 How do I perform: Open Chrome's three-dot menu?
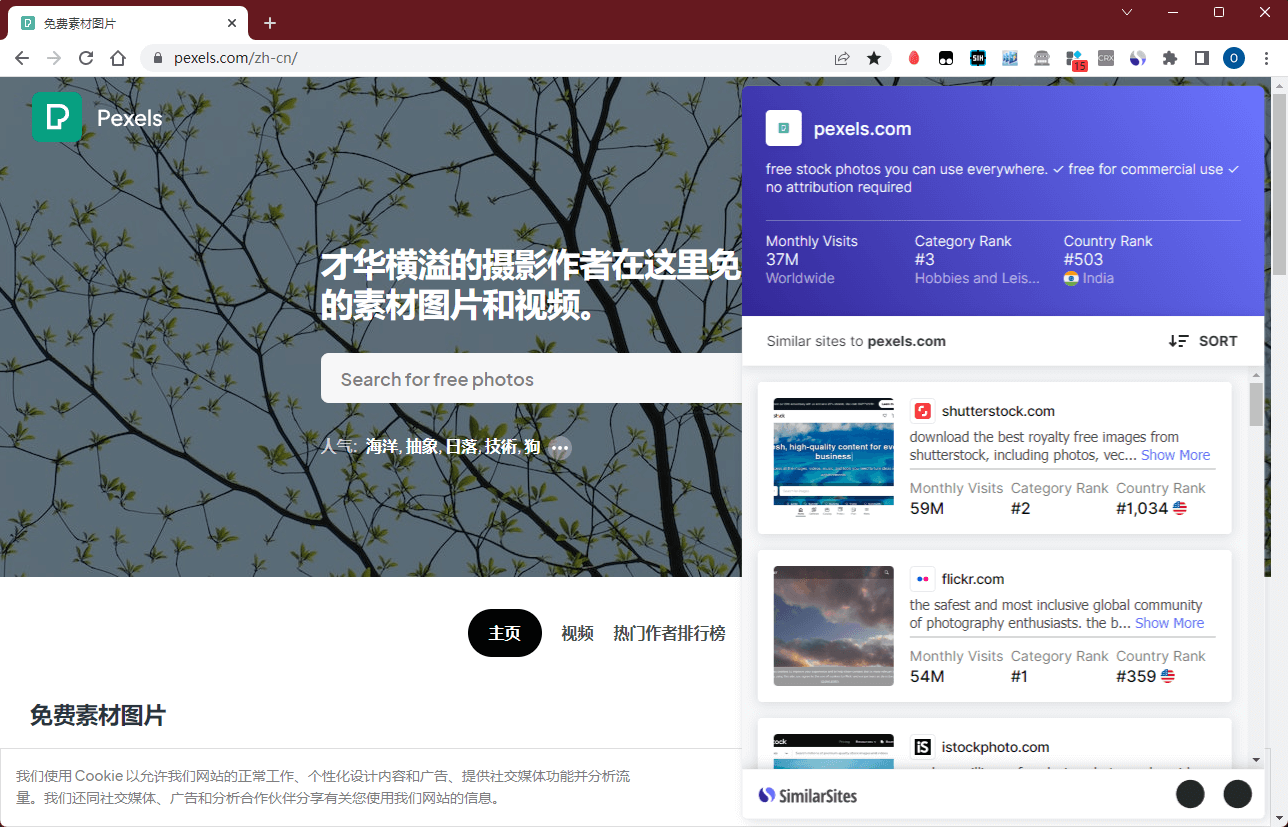(1266, 58)
